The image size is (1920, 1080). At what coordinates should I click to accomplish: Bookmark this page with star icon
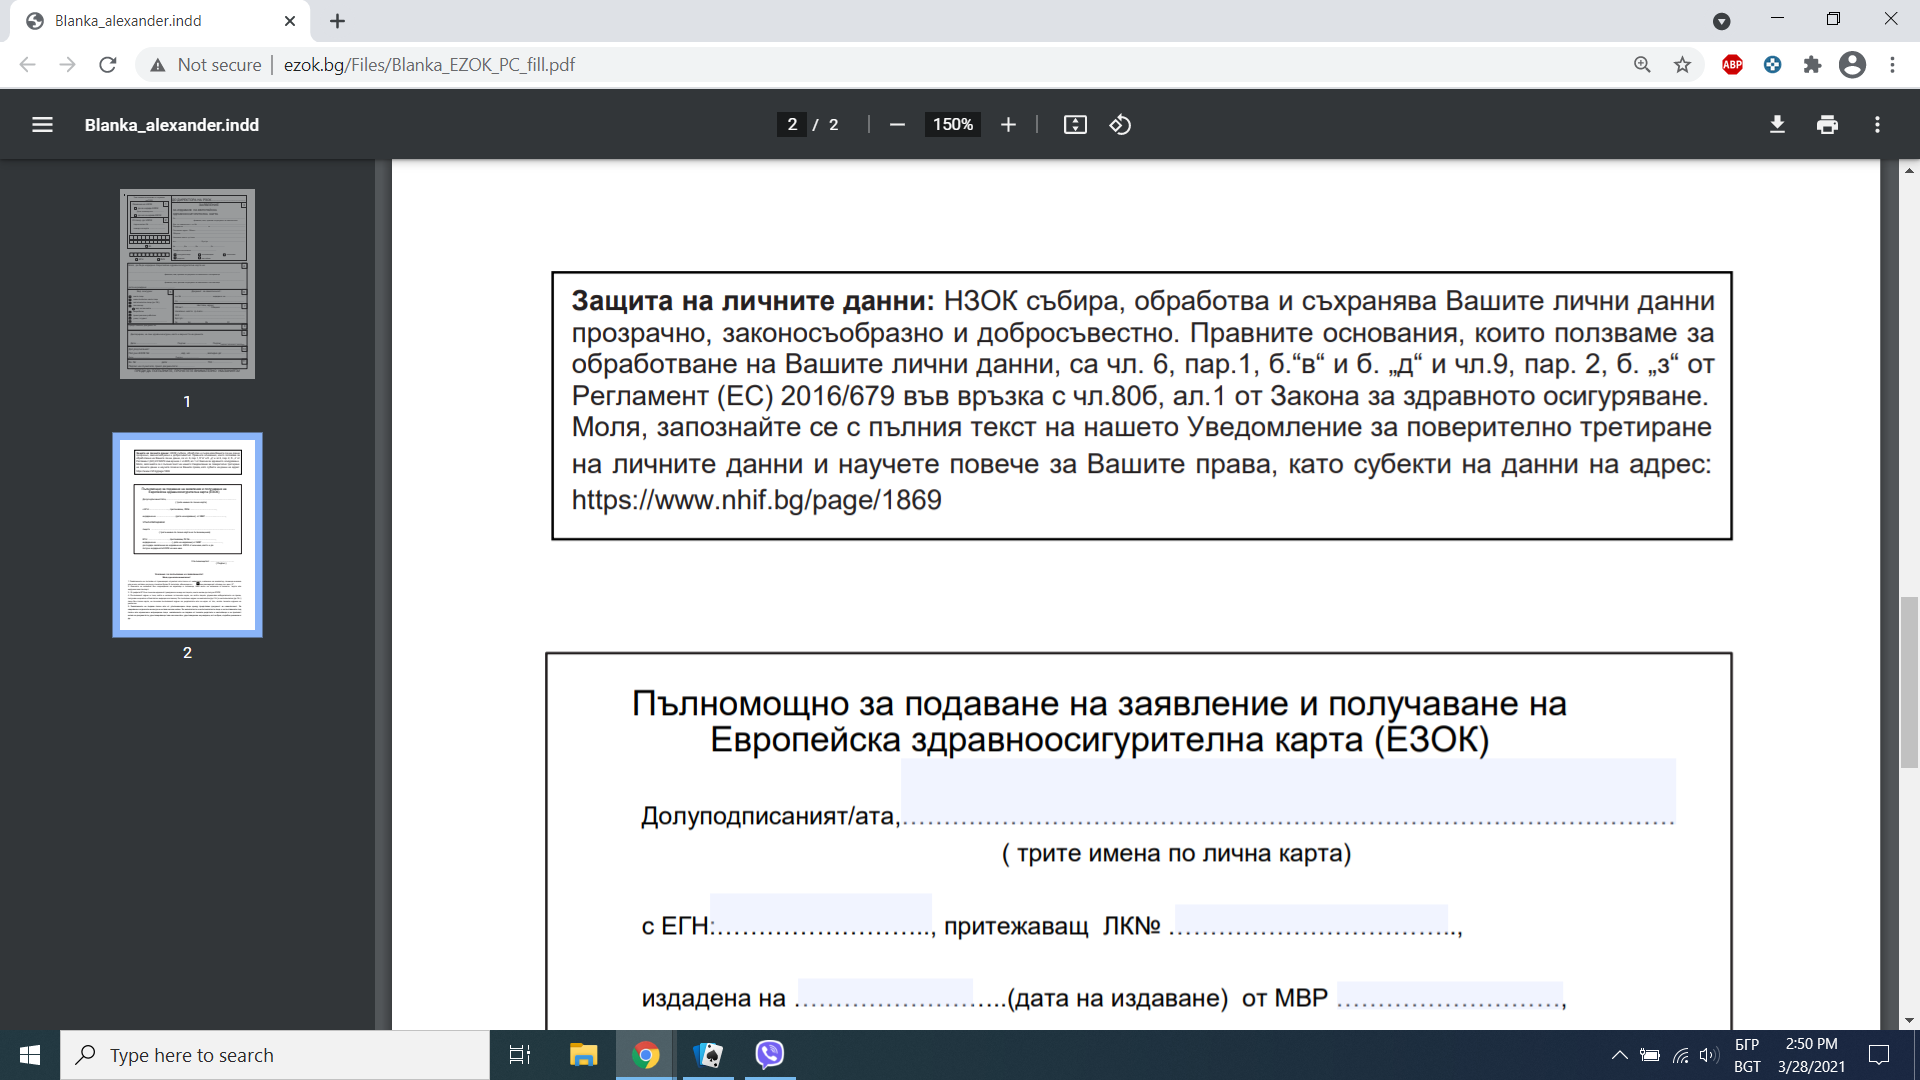(x=1682, y=65)
